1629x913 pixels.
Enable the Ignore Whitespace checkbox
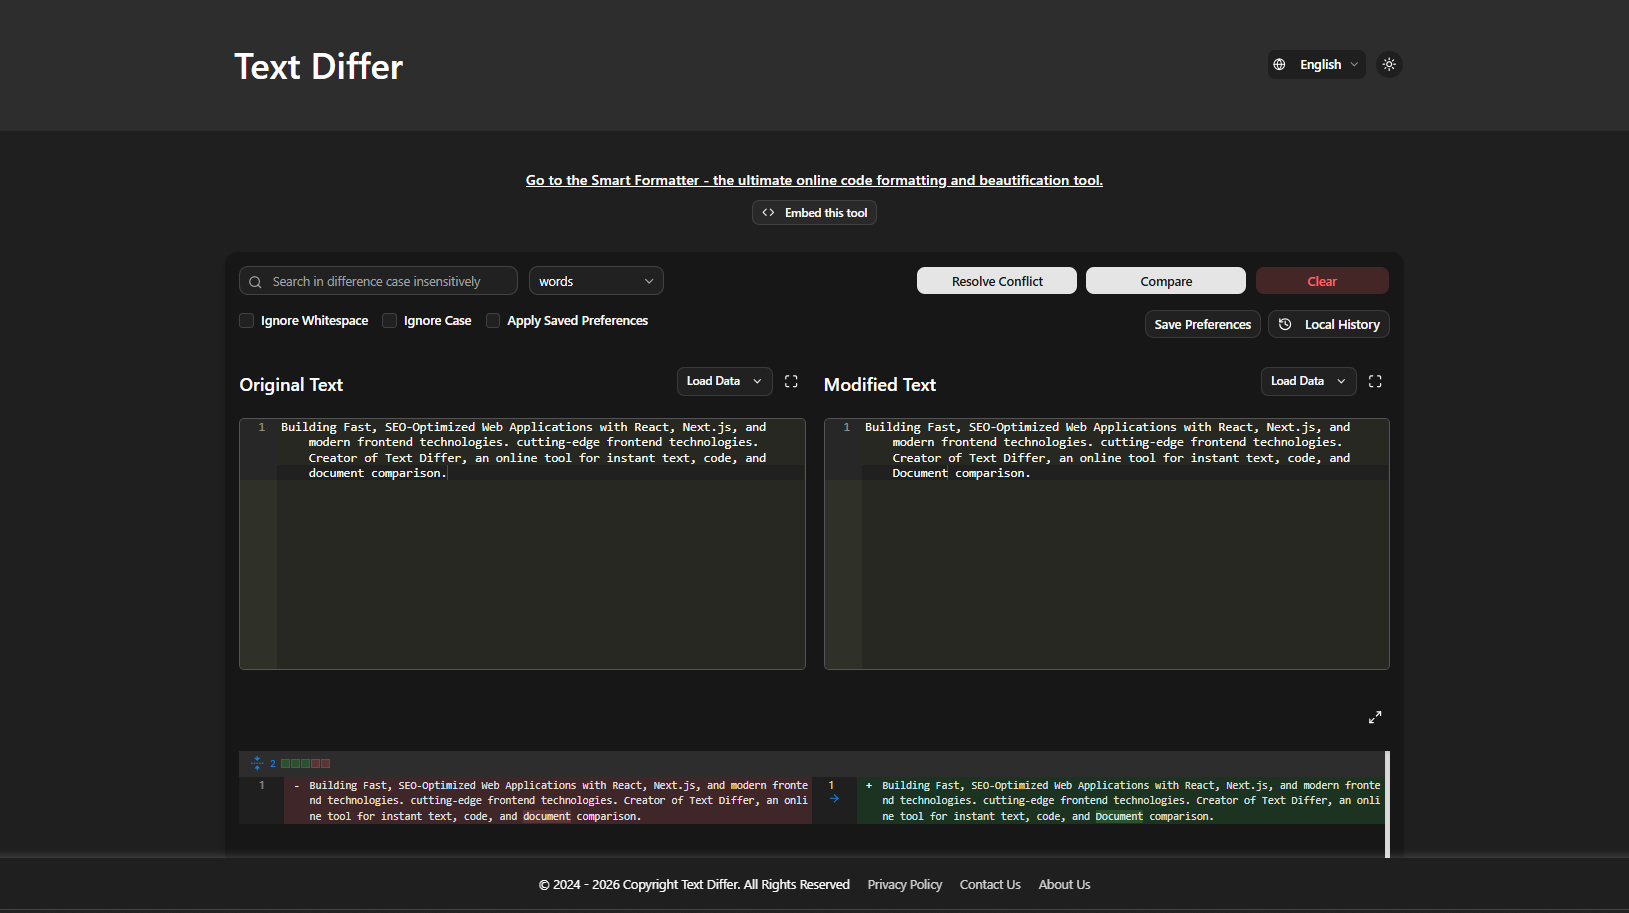click(246, 321)
